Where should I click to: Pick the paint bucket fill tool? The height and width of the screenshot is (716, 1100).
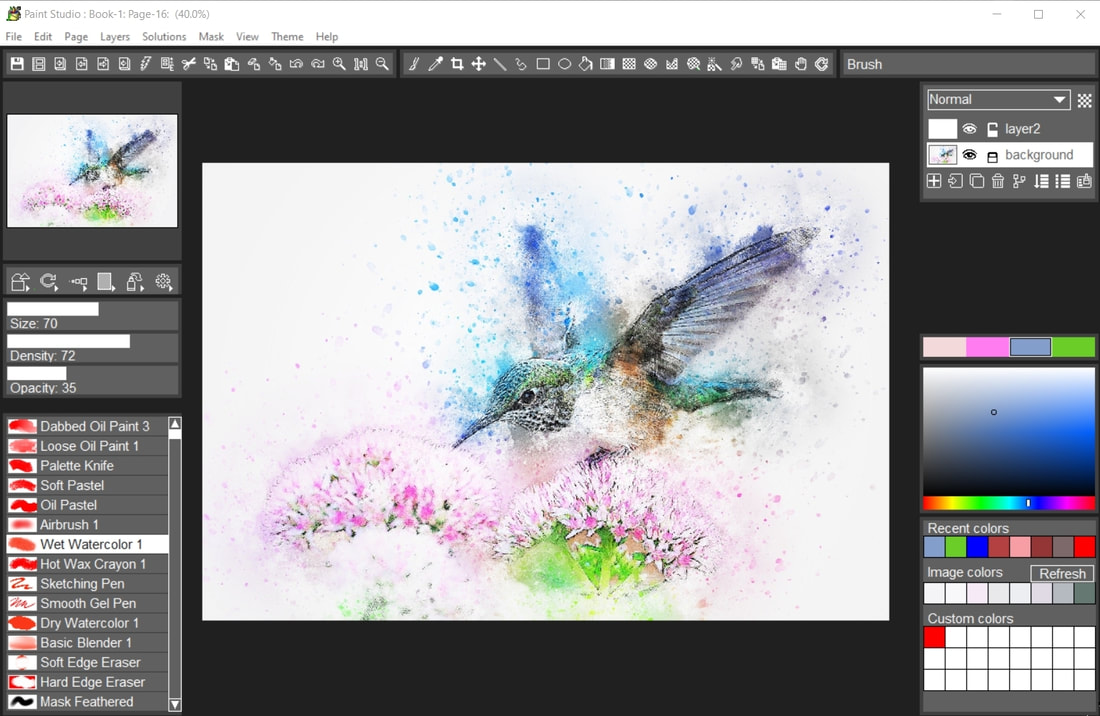pos(586,64)
